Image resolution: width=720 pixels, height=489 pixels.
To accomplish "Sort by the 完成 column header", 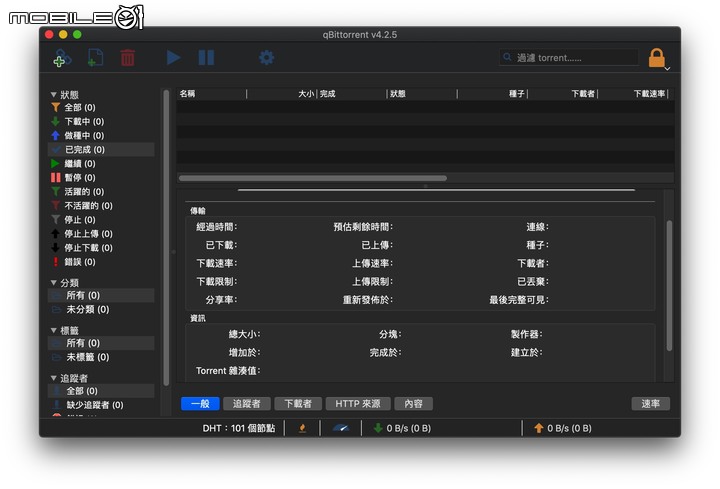I will (x=352, y=94).
